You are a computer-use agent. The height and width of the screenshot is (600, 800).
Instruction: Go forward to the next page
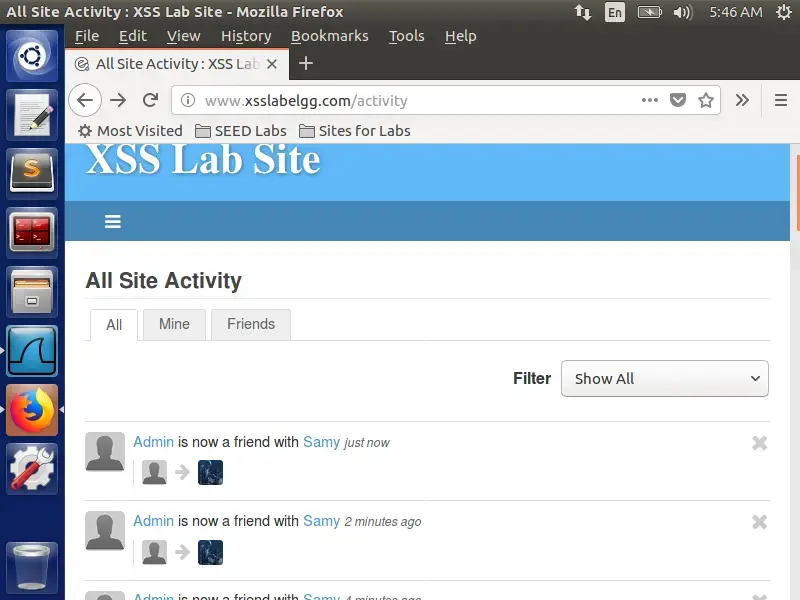click(x=118, y=100)
